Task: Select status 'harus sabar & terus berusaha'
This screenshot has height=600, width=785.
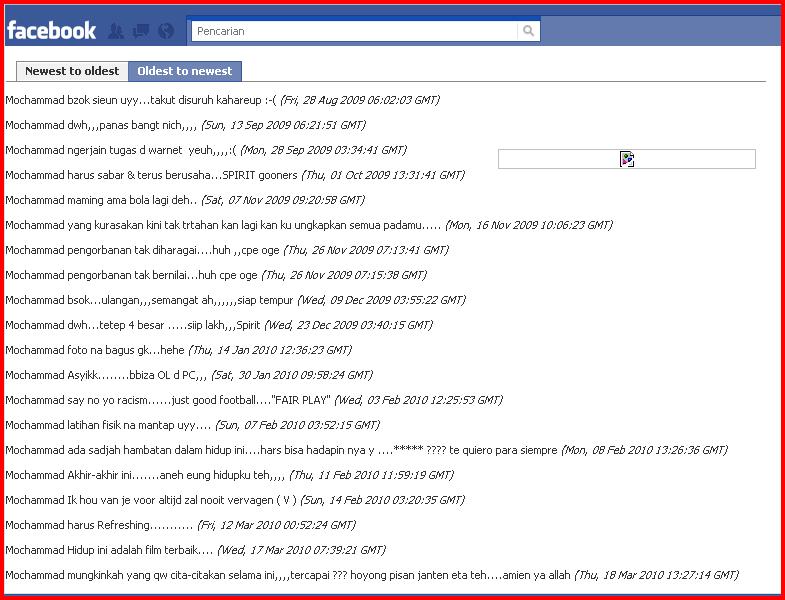Action: point(151,175)
